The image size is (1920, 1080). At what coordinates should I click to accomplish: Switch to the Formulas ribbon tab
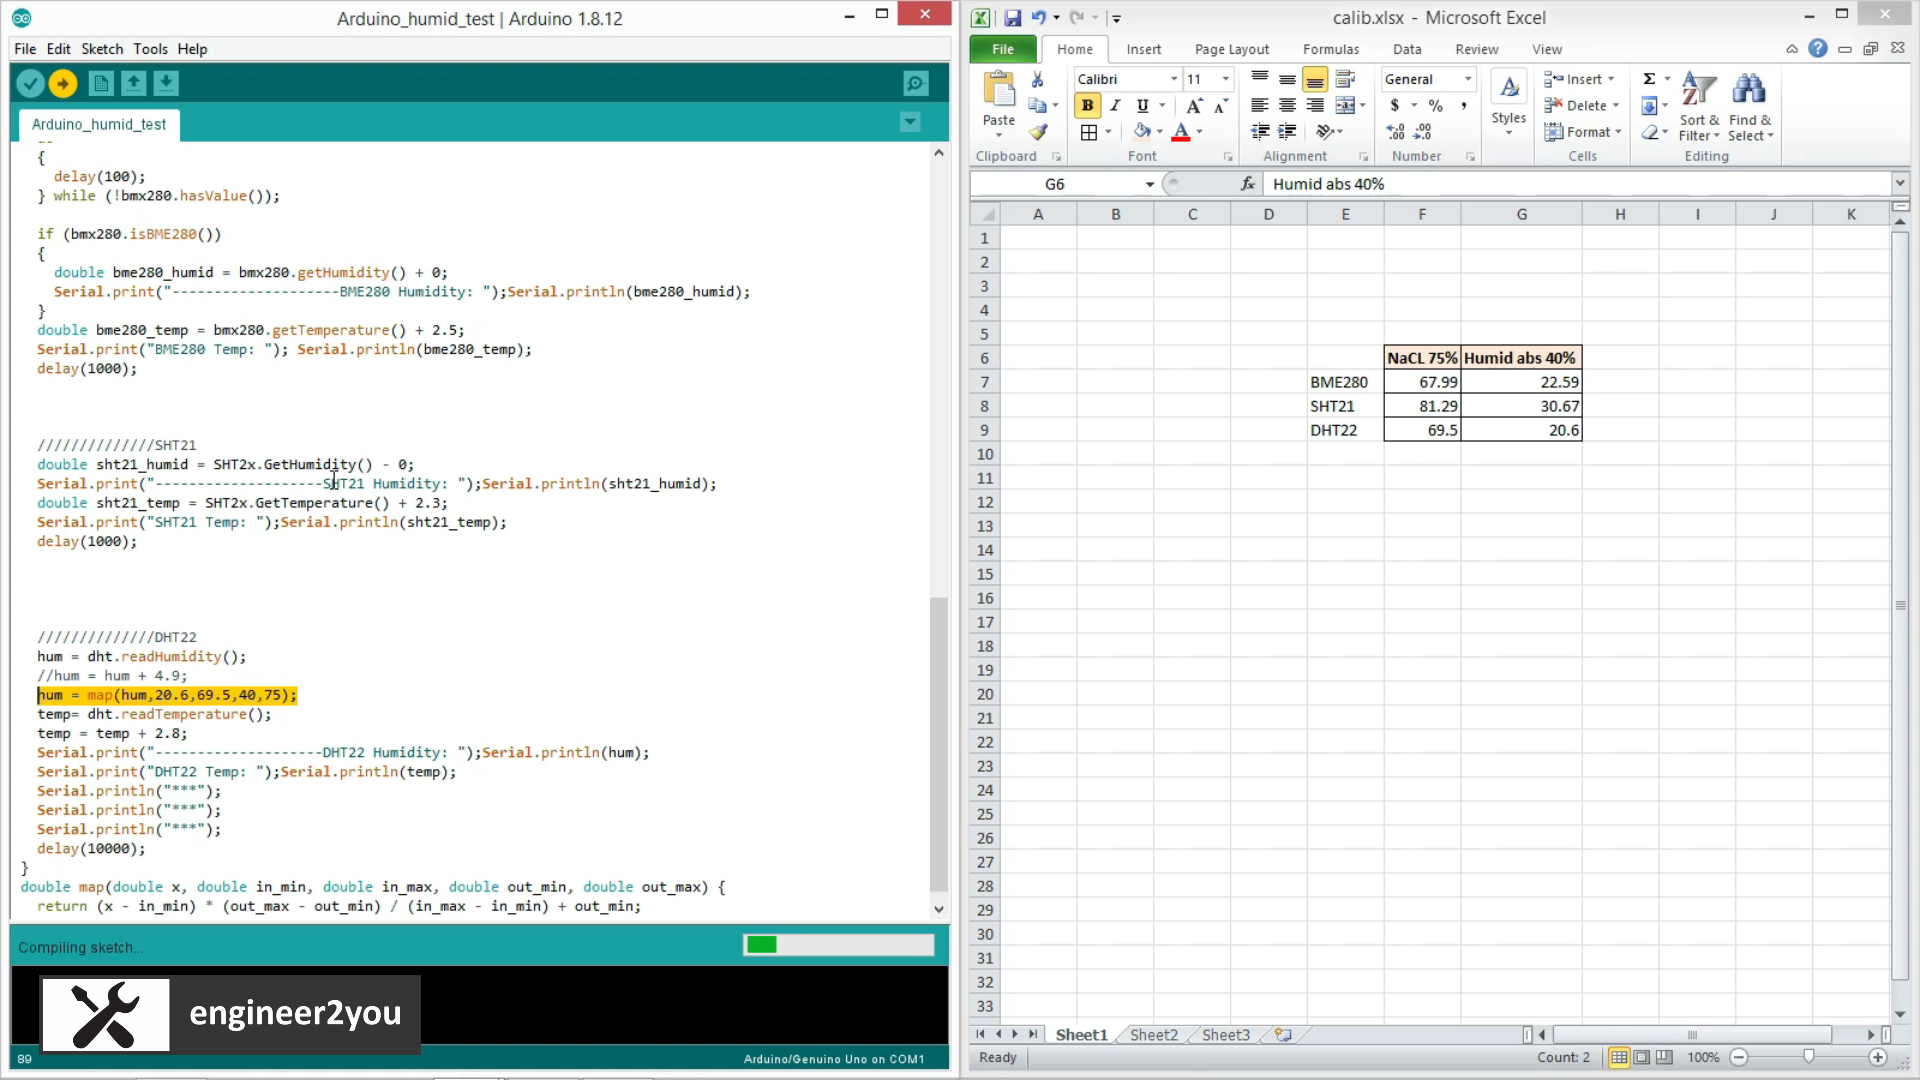pos(1331,49)
